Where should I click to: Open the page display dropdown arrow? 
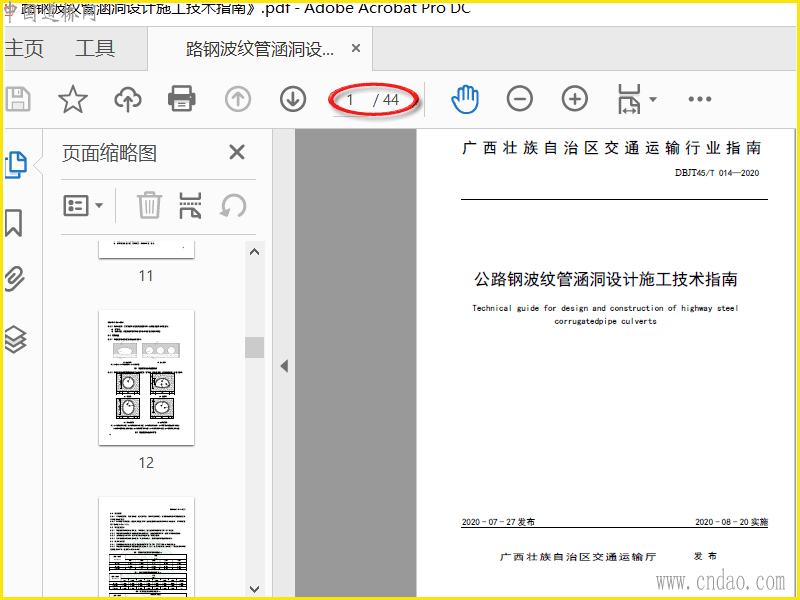(x=653, y=99)
